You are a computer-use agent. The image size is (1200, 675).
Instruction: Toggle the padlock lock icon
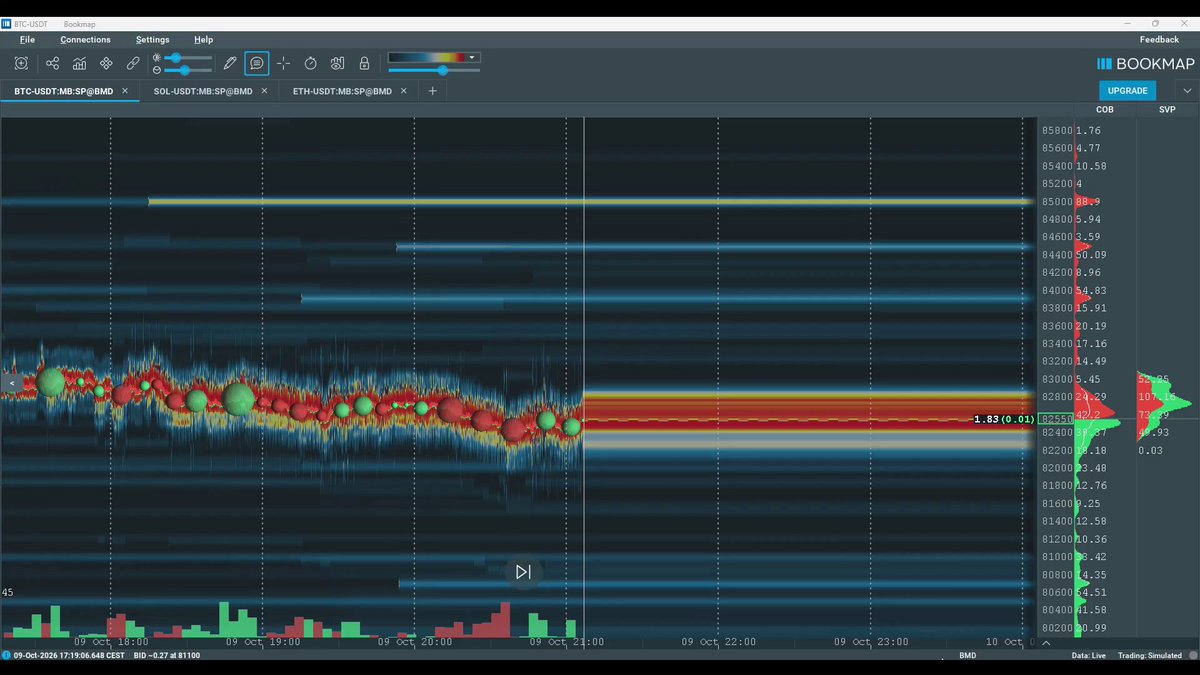click(365, 63)
